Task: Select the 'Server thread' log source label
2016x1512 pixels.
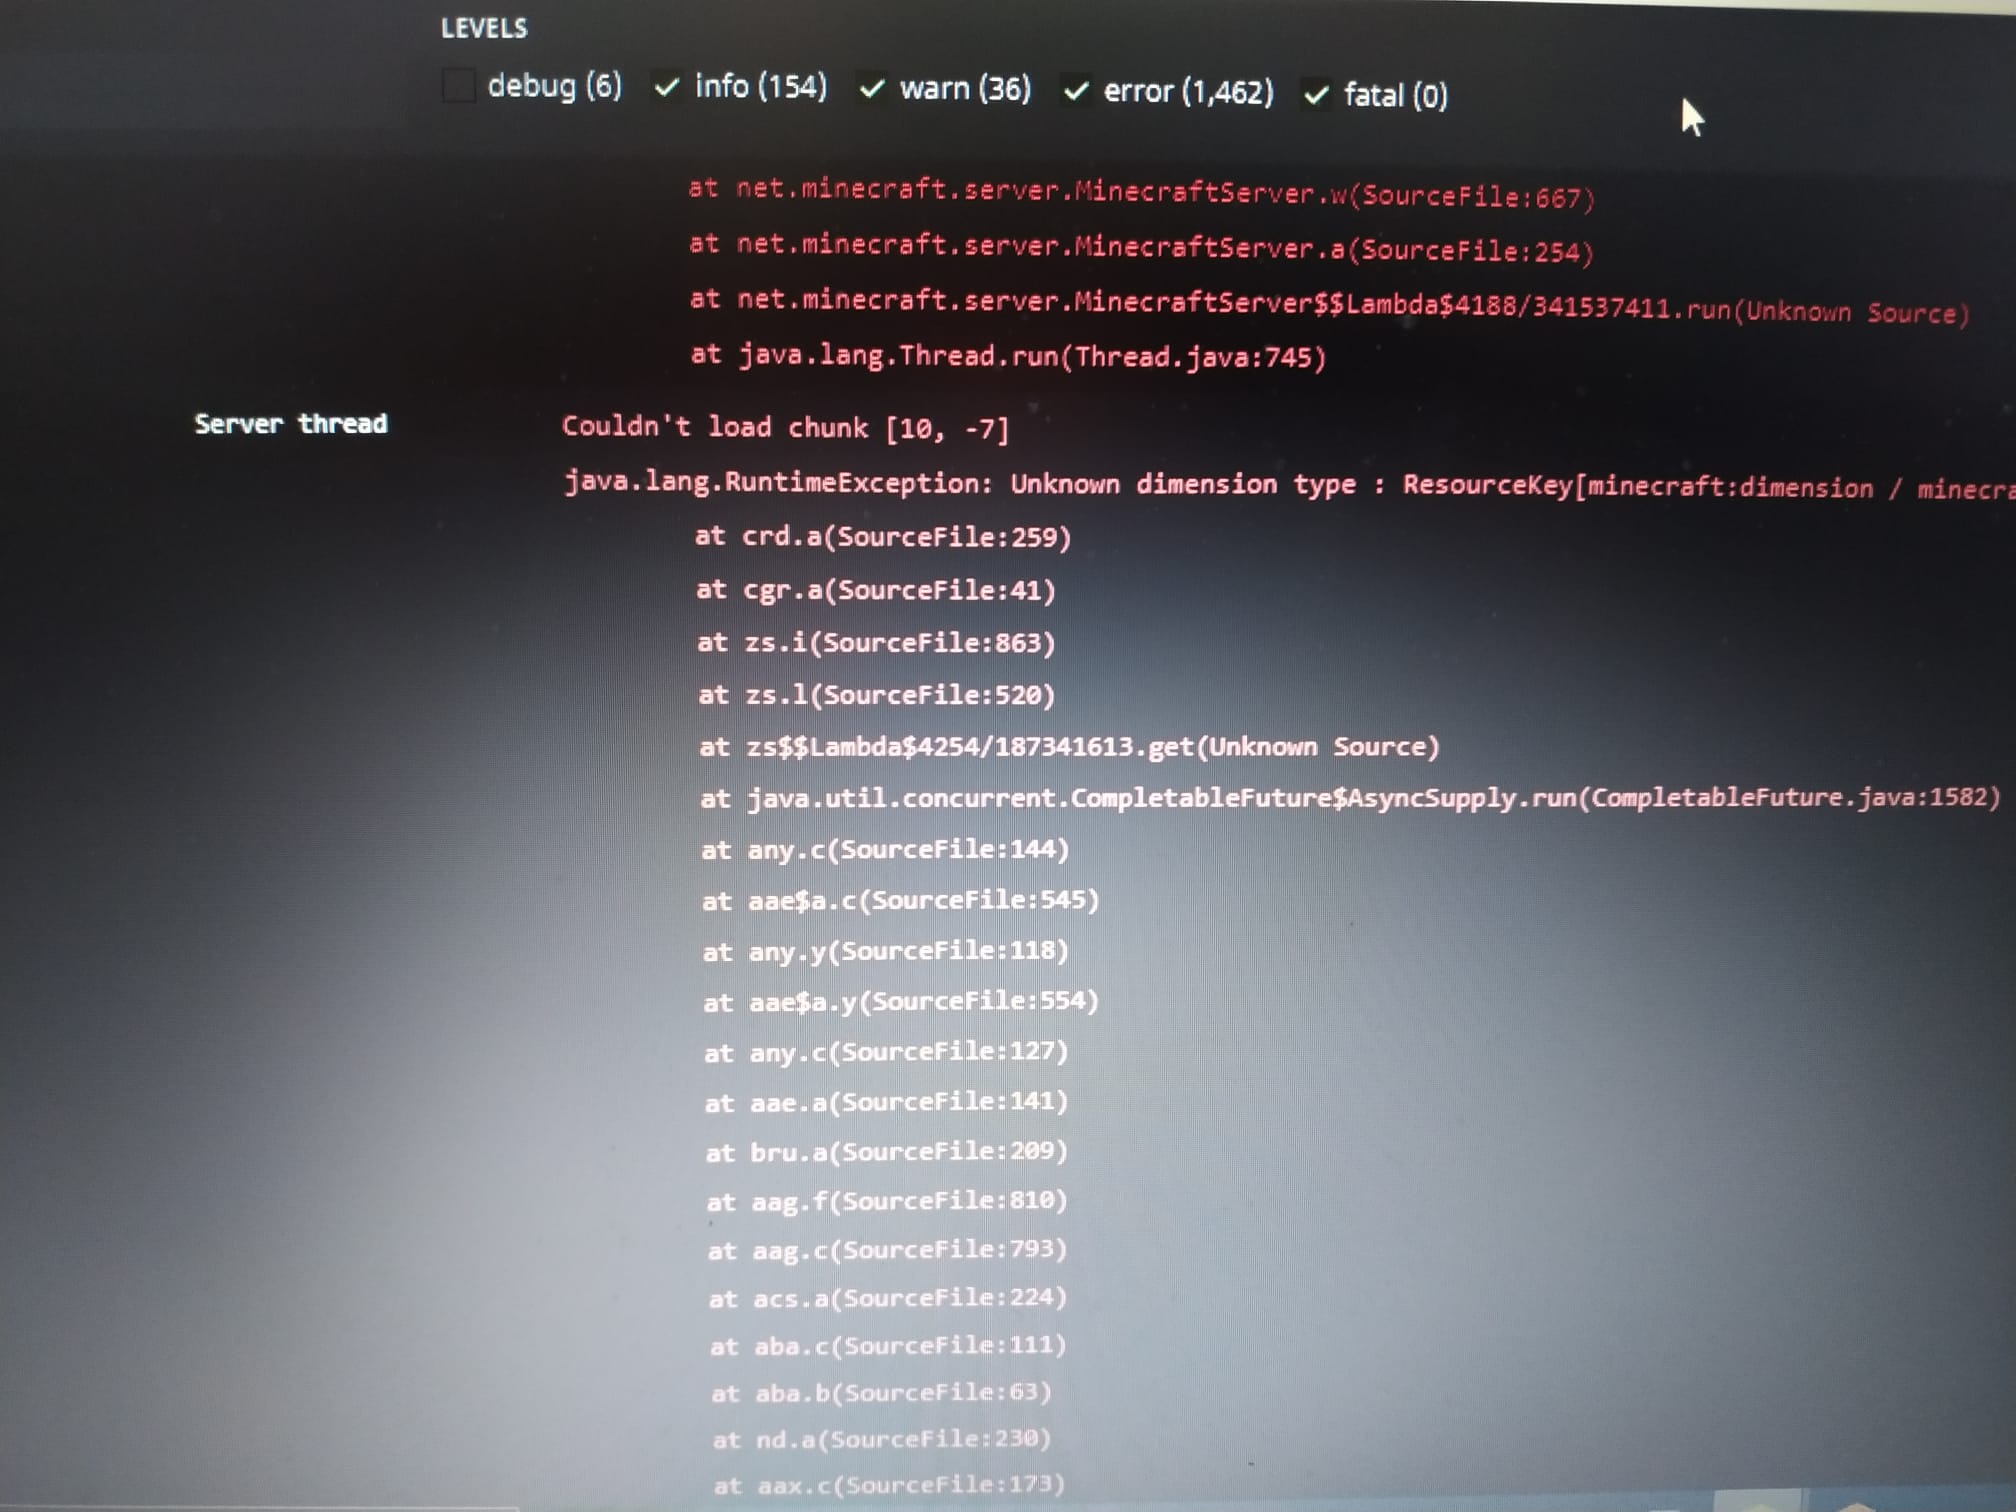Action: pos(290,424)
